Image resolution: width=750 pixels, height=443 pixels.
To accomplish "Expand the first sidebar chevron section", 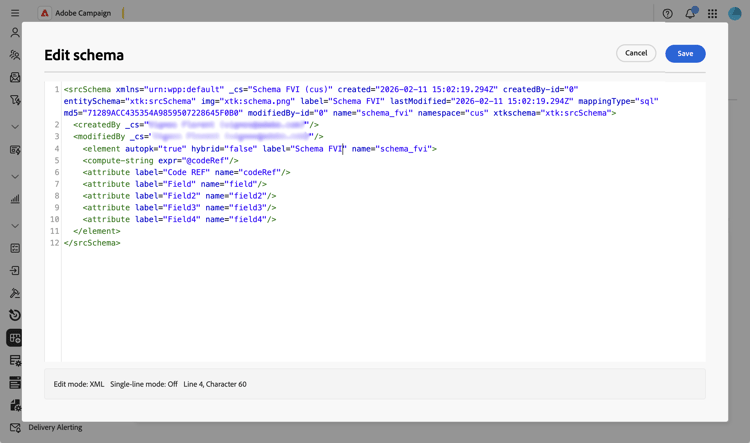I will (15, 127).
